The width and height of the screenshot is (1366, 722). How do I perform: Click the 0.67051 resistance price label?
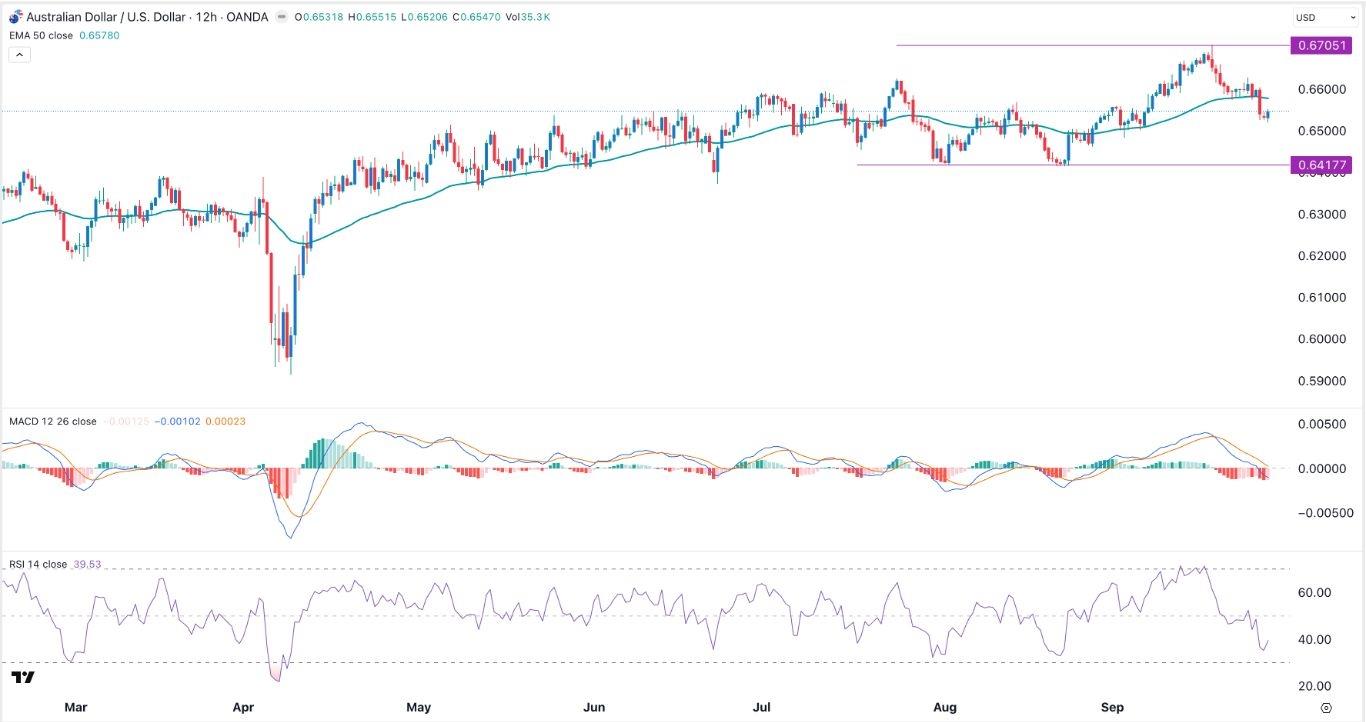(1322, 46)
